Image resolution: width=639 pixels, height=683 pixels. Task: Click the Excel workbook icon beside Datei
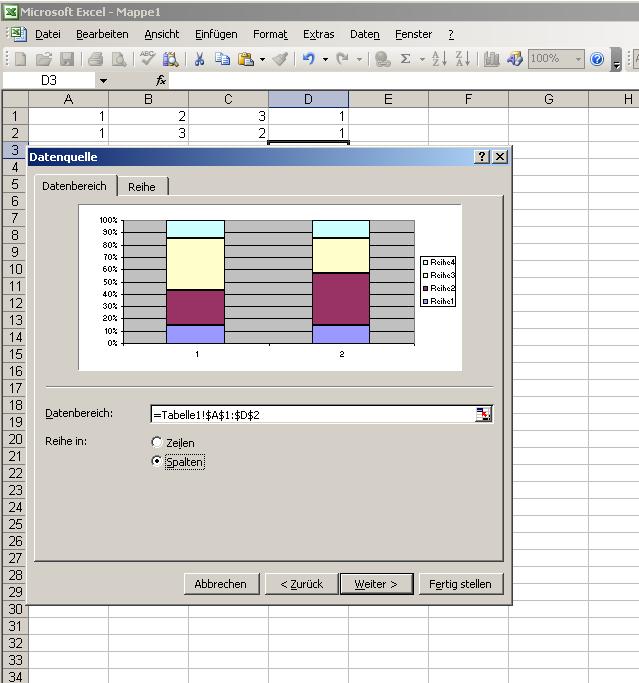point(18,34)
